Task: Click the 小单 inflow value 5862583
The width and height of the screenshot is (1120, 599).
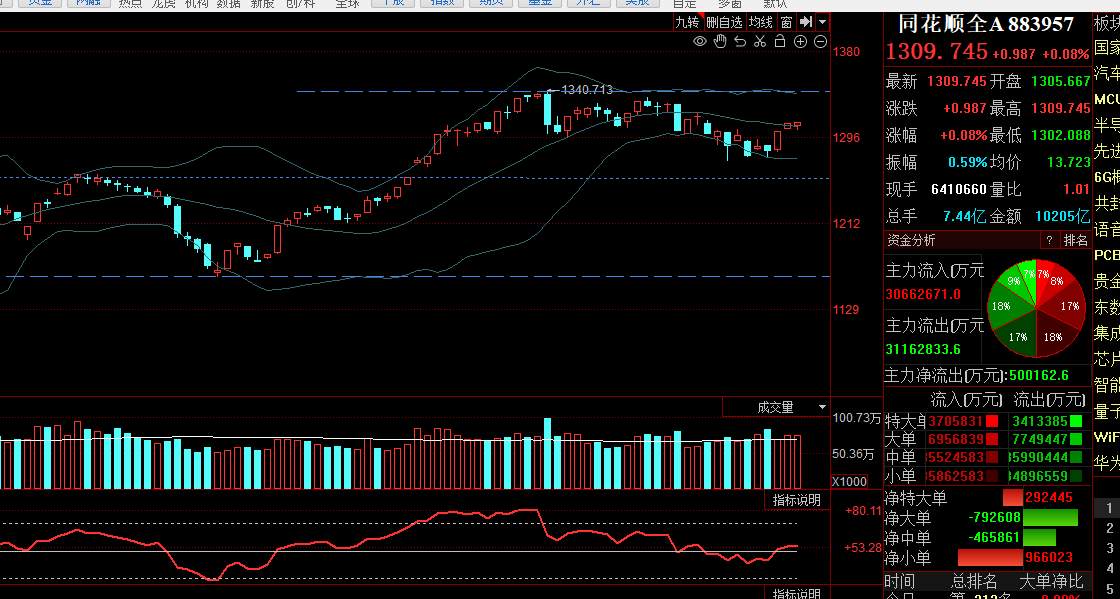Action: 955,475
